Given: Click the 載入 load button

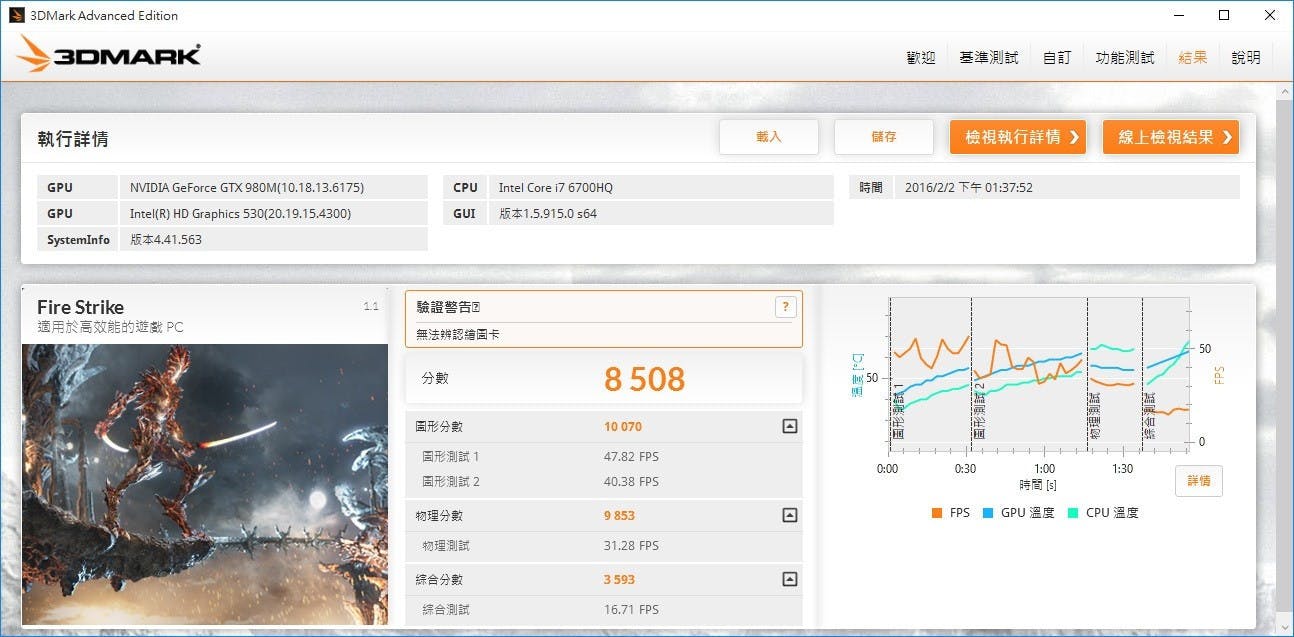Looking at the screenshot, I should 768,137.
